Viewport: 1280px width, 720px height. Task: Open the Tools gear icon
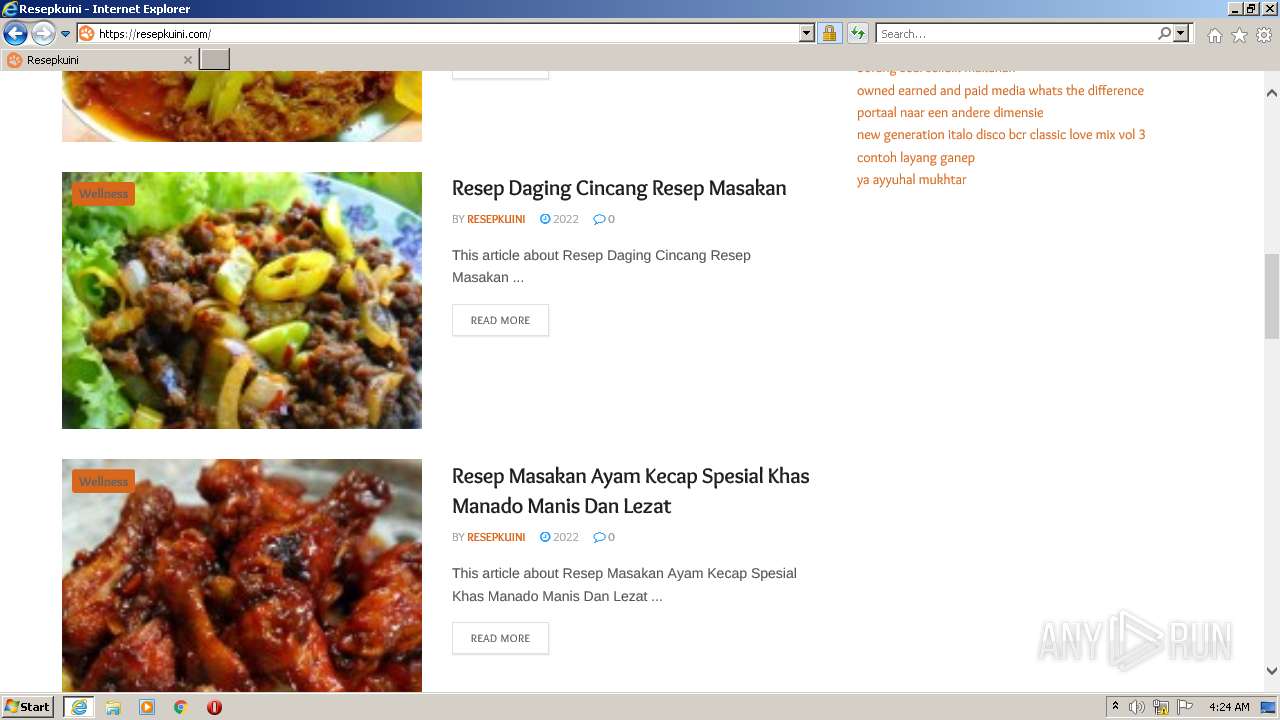(1264, 35)
